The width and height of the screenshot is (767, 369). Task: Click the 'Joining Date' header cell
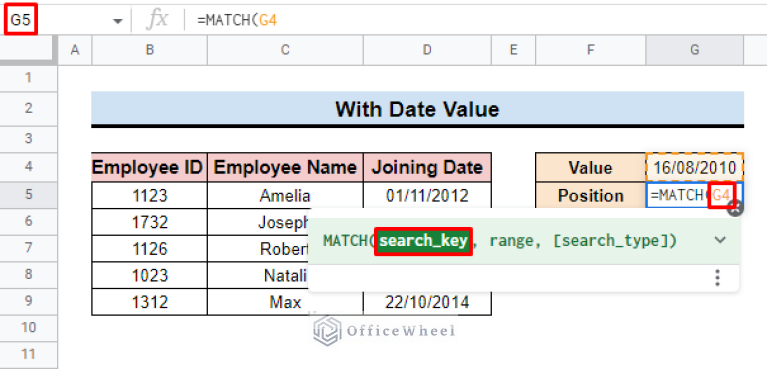pyautogui.click(x=427, y=167)
